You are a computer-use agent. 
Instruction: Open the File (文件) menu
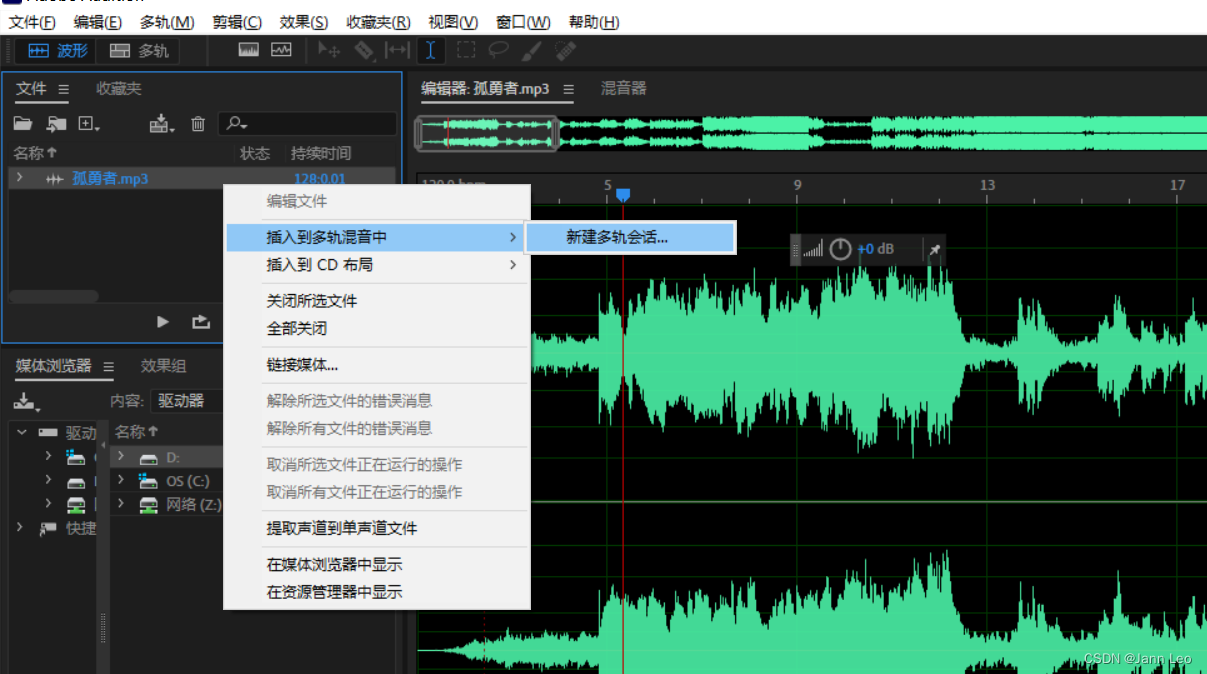(x=32, y=22)
